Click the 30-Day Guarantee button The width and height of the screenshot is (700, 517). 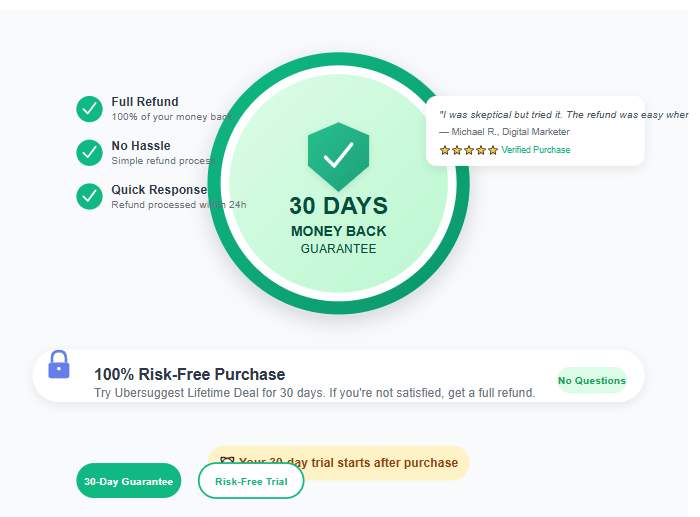click(x=129, y=481)
